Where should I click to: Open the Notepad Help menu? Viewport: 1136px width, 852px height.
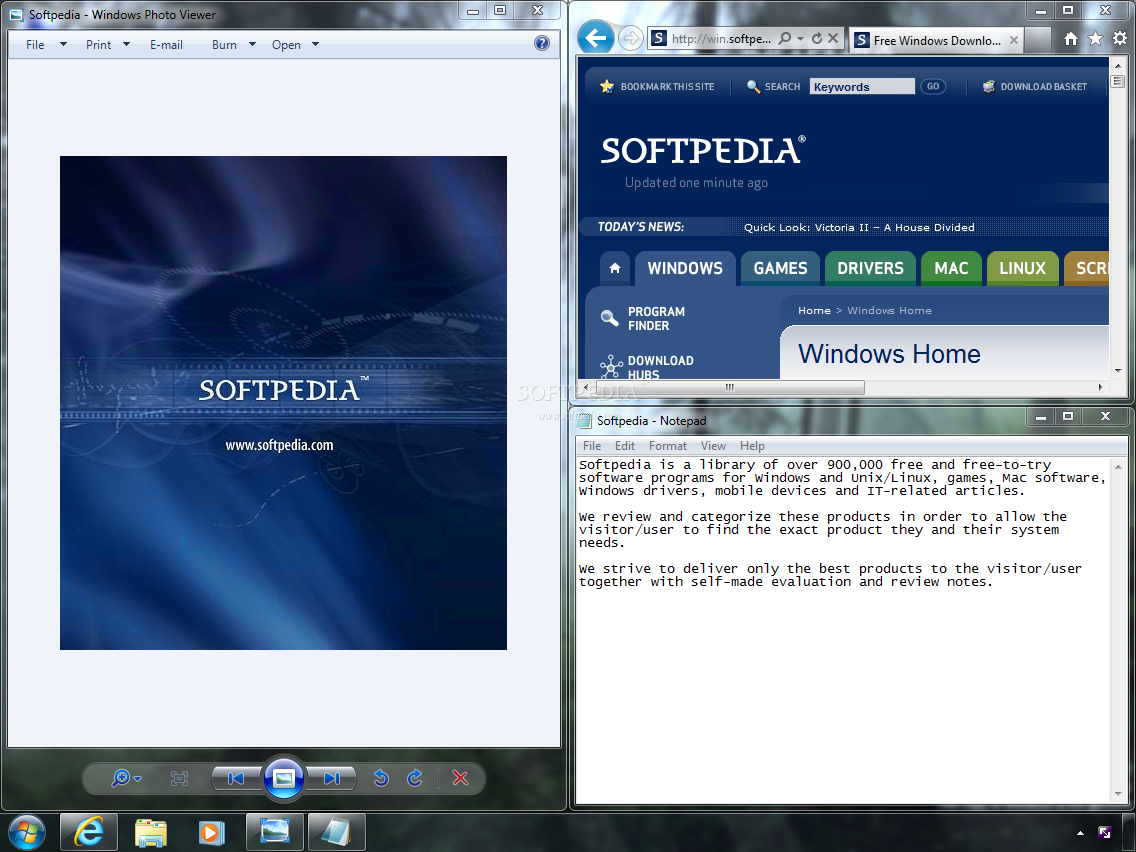click(x=752, y=446)
